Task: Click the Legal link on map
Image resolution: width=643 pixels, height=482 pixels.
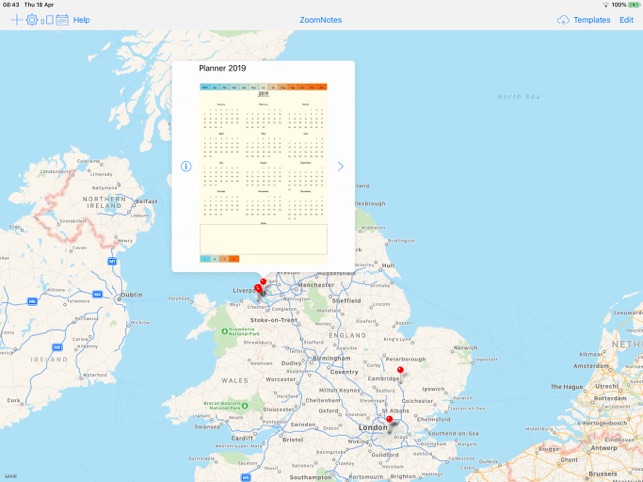Action: (10, 476)
